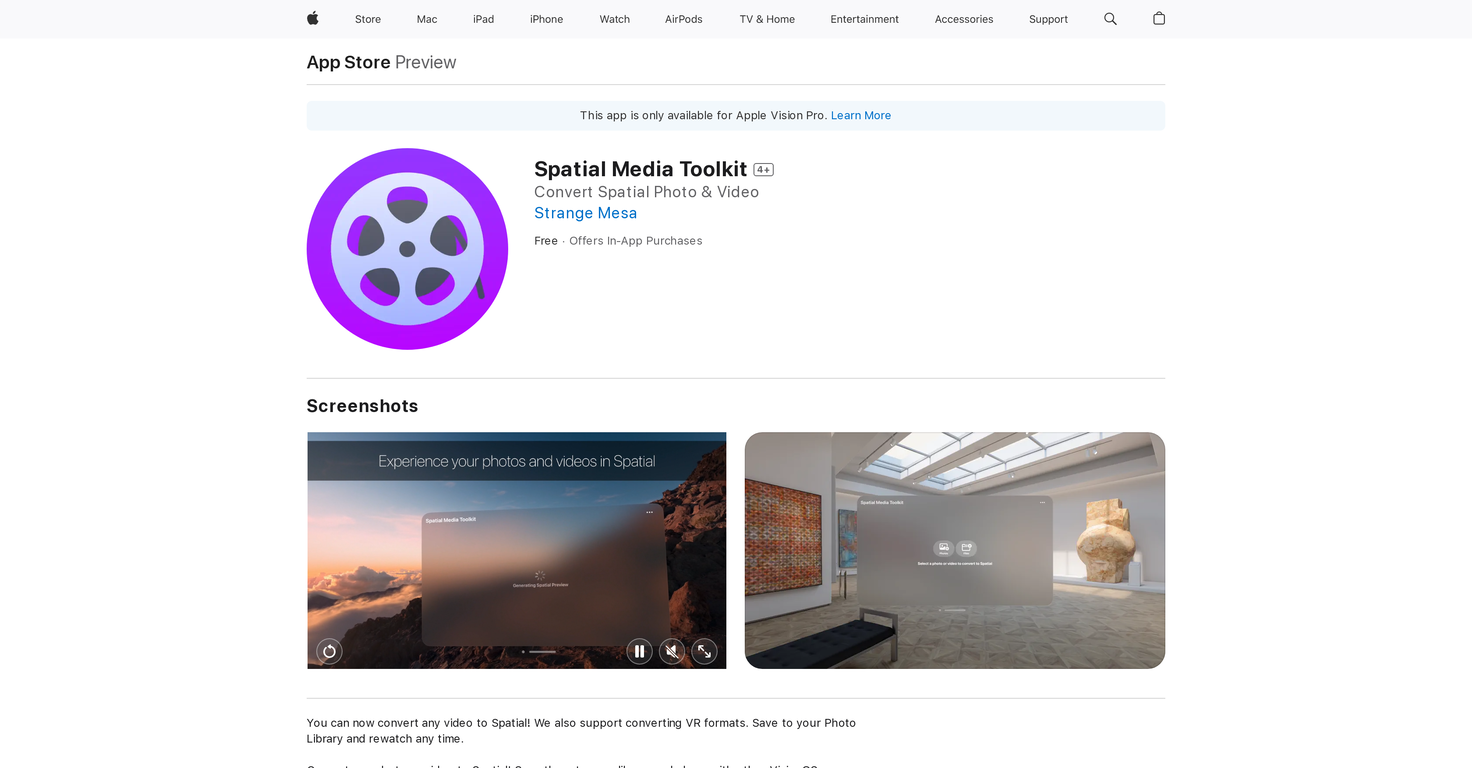Click the page indicator dot under the video
The image size is (1472, 768).
pyautogui.click(x=523, y=651)
